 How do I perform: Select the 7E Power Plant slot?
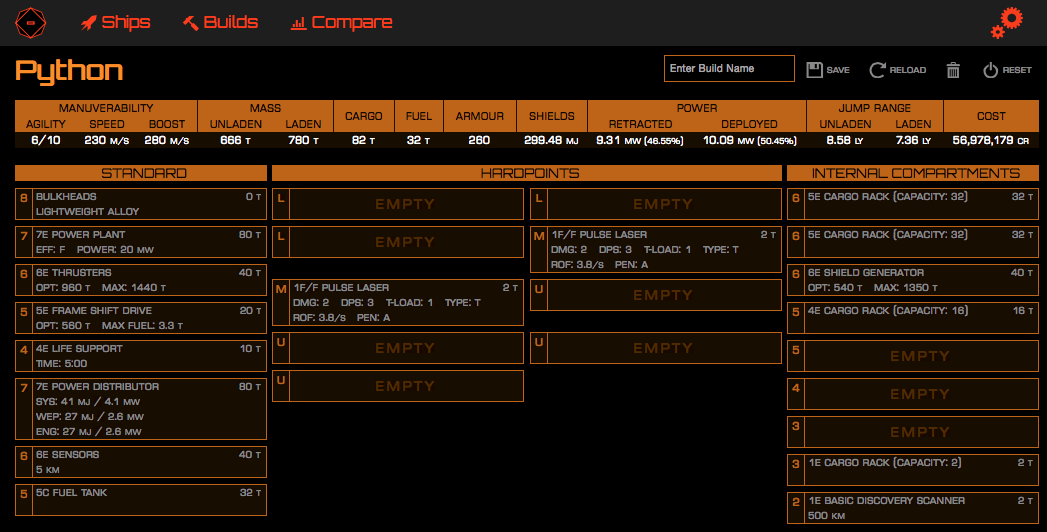point(141,242)
